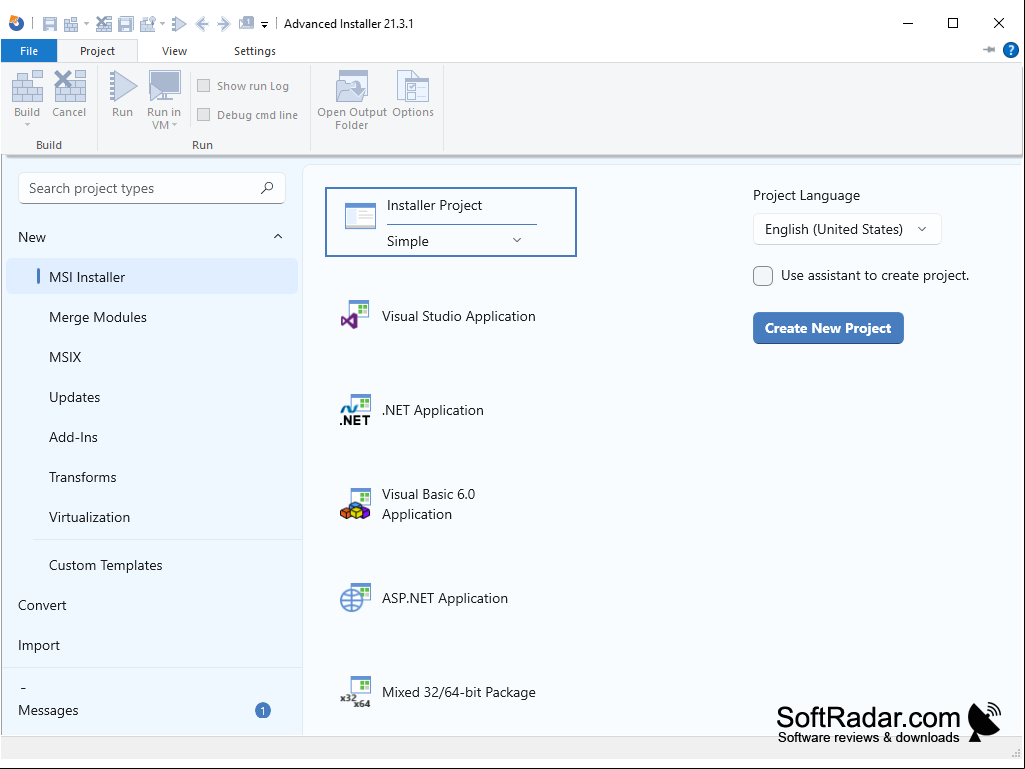This screenshot has height=769, width=1025.
Task: Open the Messages section
Action: (x=48, y=710)
